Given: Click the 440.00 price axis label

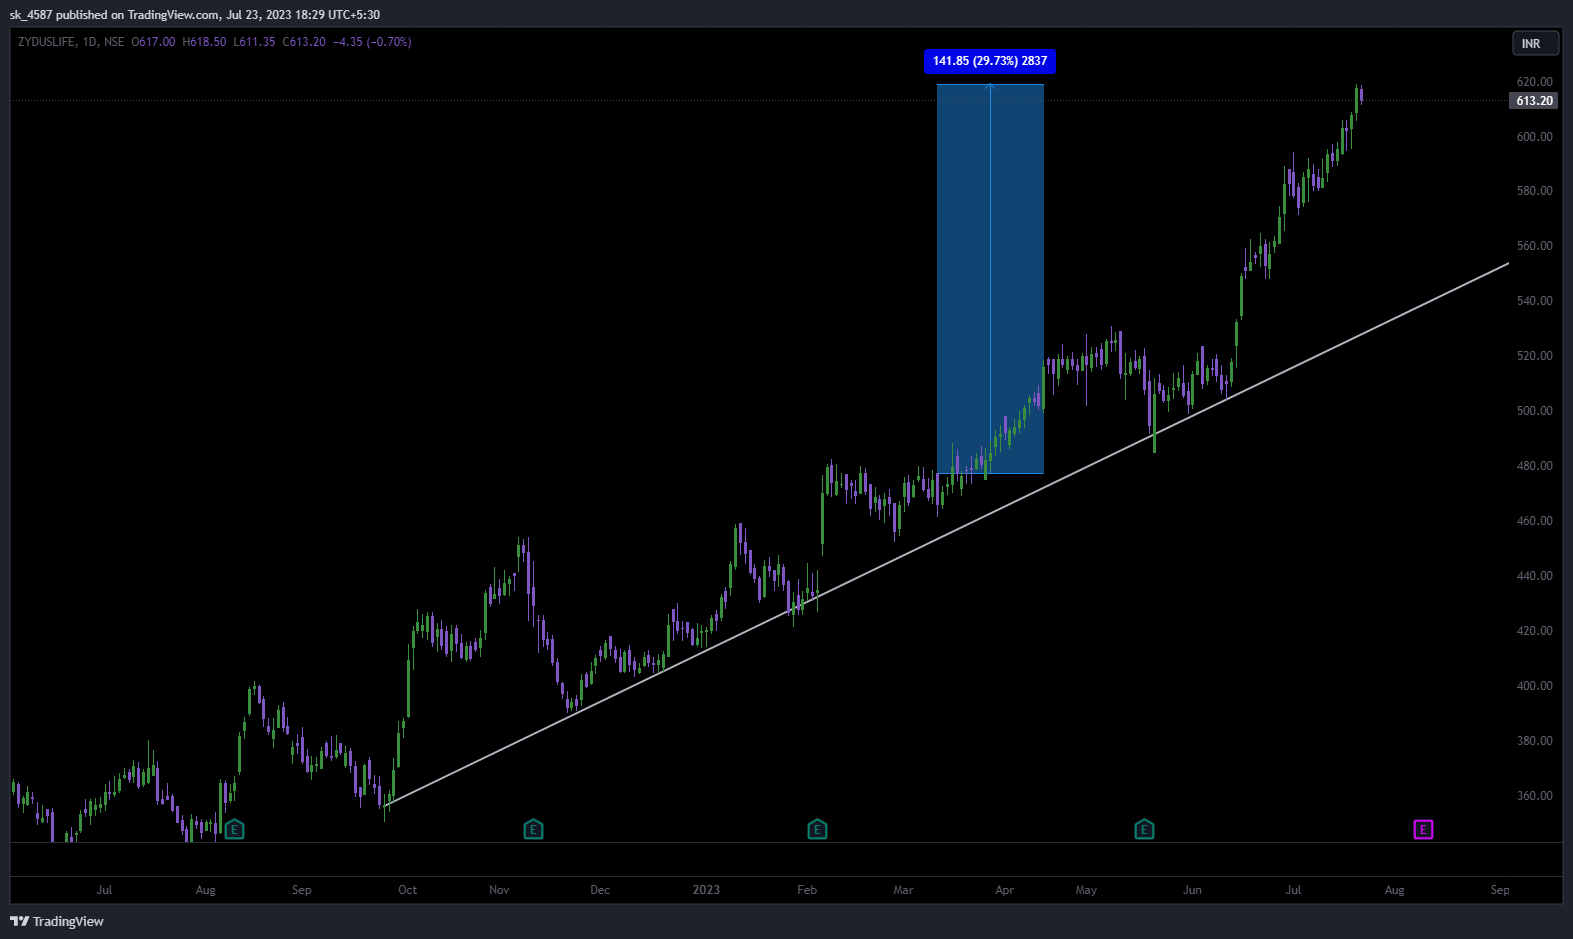Looking at the screenshot, I should 1534,576.
